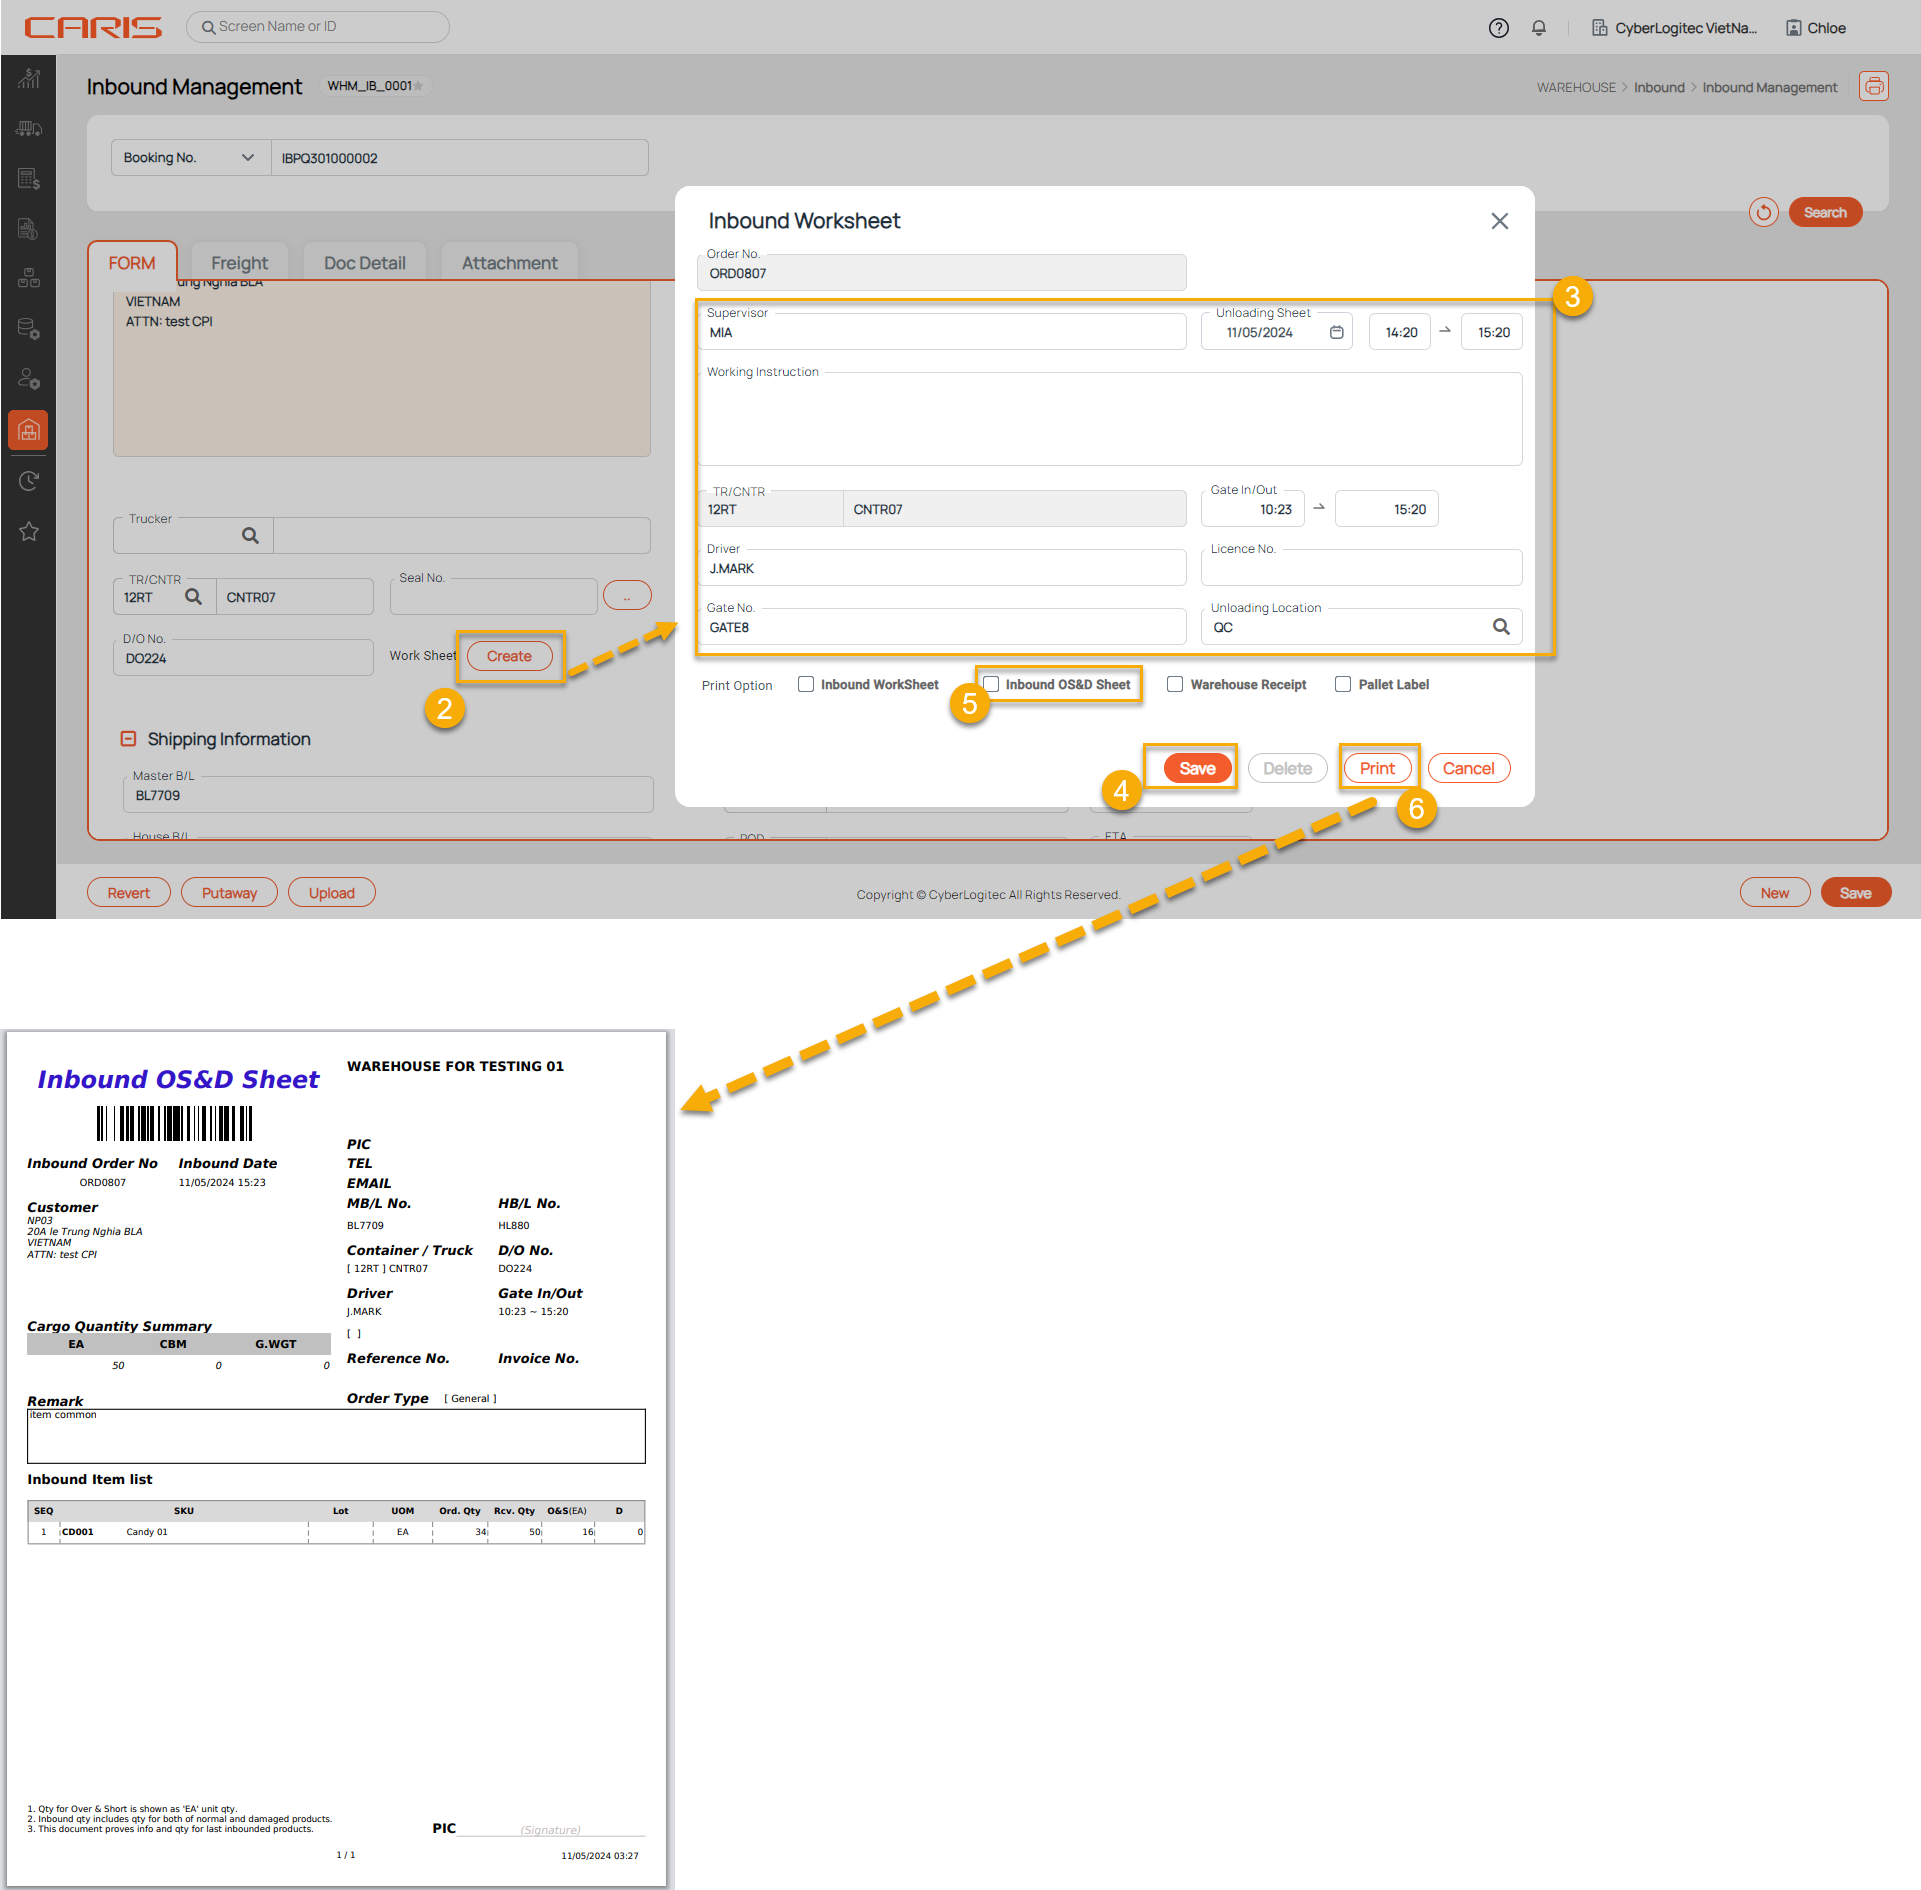The height and width of the screenshot is (1890, 1921).
Task: Click the printer icon near breadcrumb
Action: pos(1873,87)
